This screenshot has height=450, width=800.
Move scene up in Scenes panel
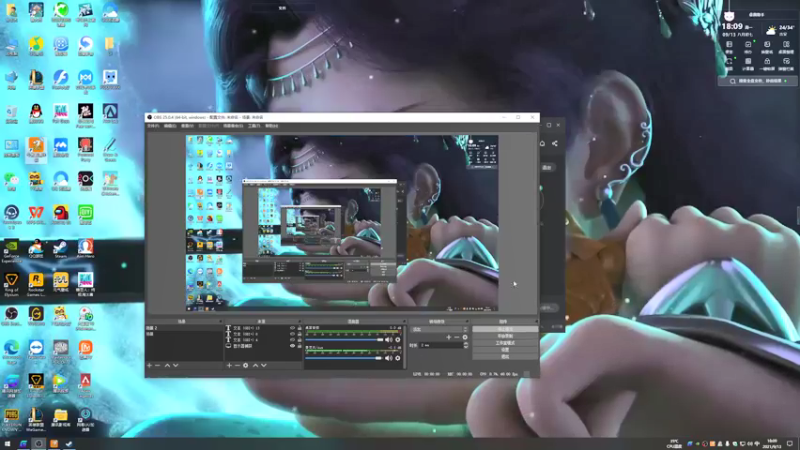tap(167, 365)
